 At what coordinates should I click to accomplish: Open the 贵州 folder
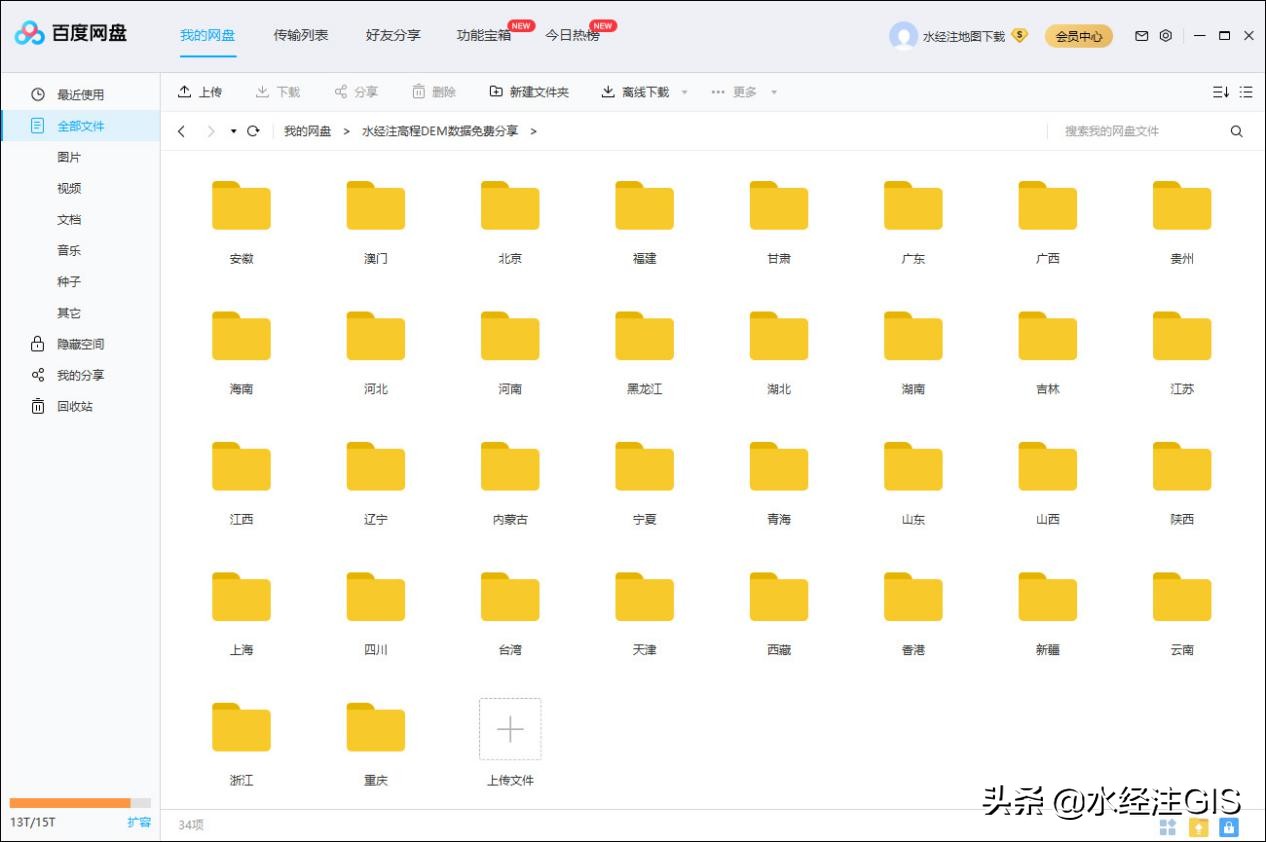click(x=1182, y=206)
